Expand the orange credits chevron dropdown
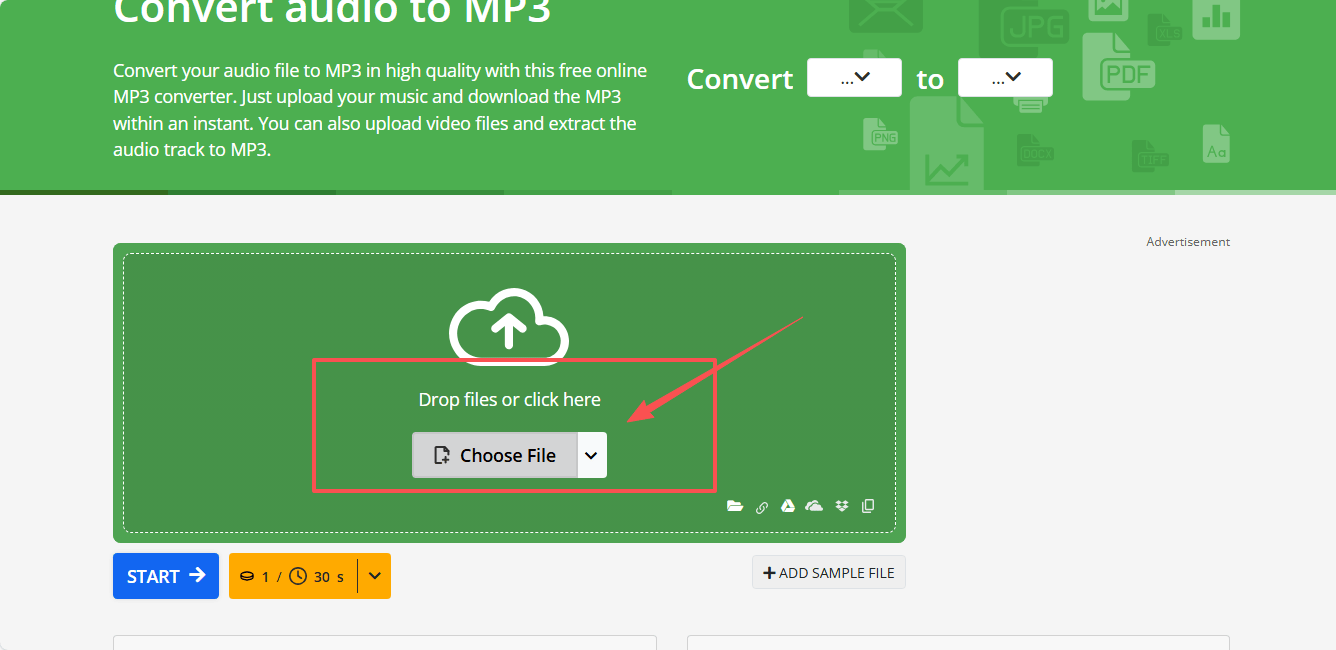This screenshot has height=650, width=1336. (x=375, y=576)
